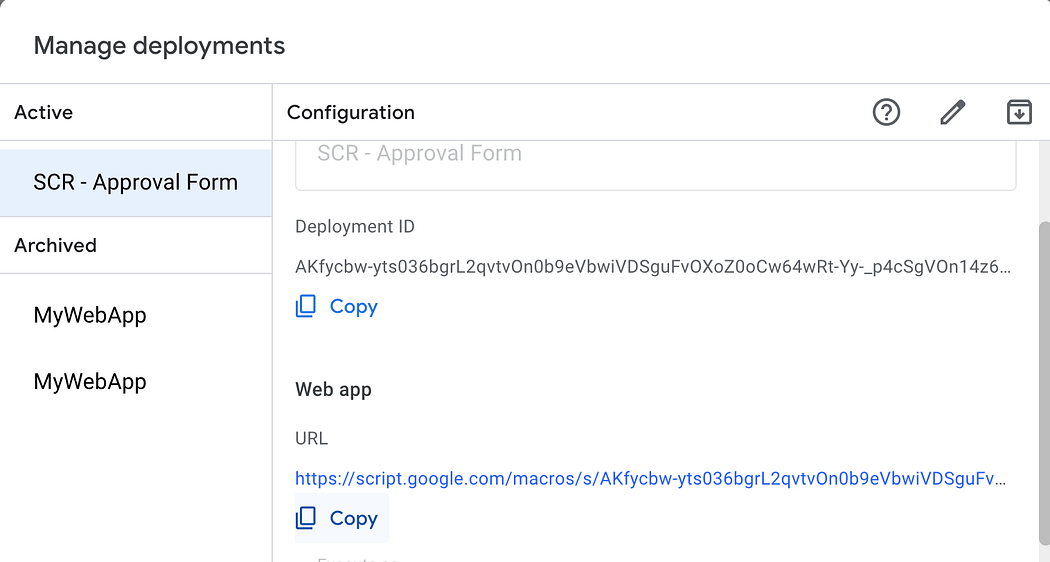Open the script.google.com web app URL link
Image resolution: width=1050 pixels, height=562 pixels.
[x=650, y=479]
